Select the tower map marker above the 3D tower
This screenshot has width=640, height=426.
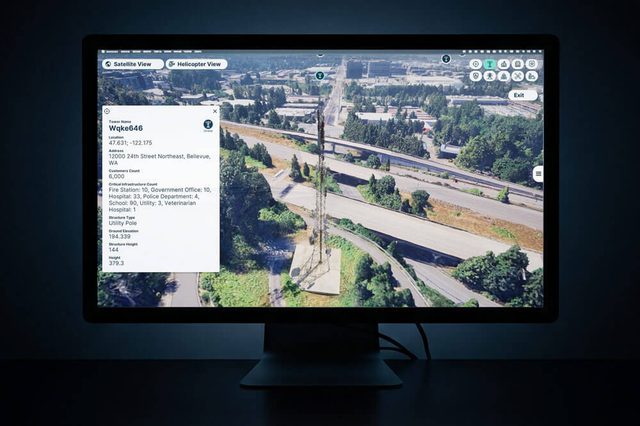point(320,75)
